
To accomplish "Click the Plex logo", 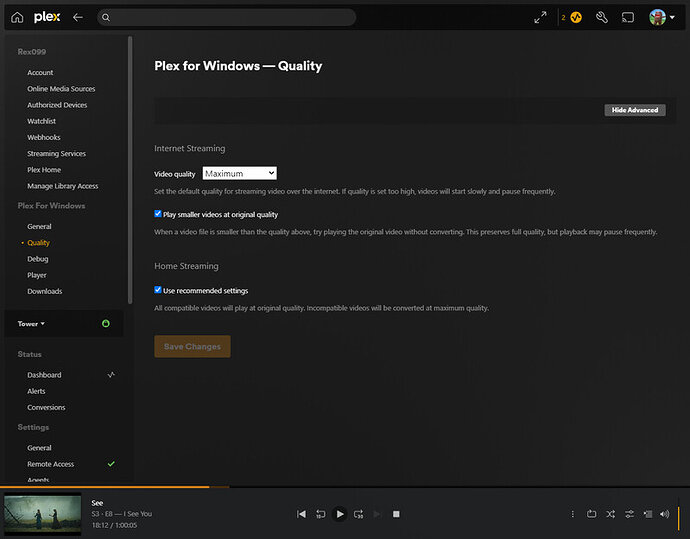I will click(x=47, y=17).
